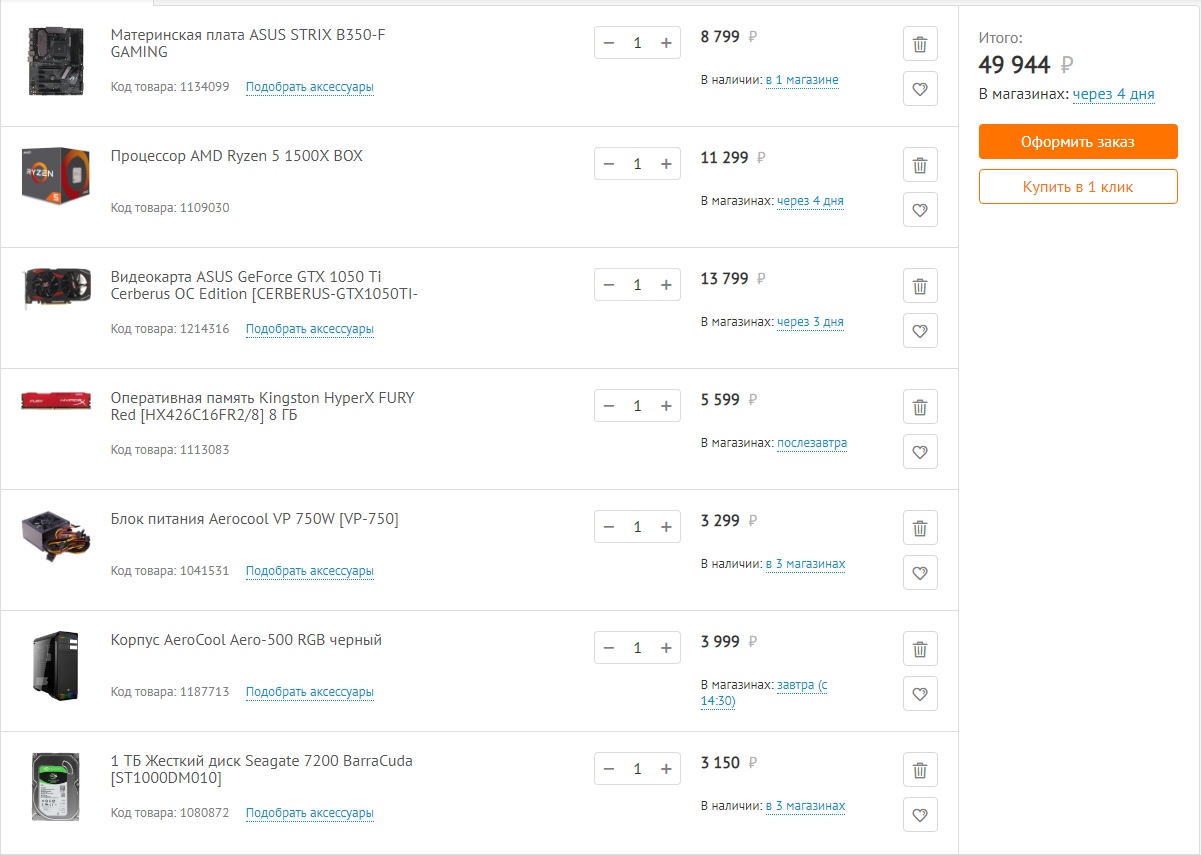This screenshot has width=1201, height=855.
Task: Decrease quantity of AMD Ryzen 5 1500X
Action: point(609,164)
